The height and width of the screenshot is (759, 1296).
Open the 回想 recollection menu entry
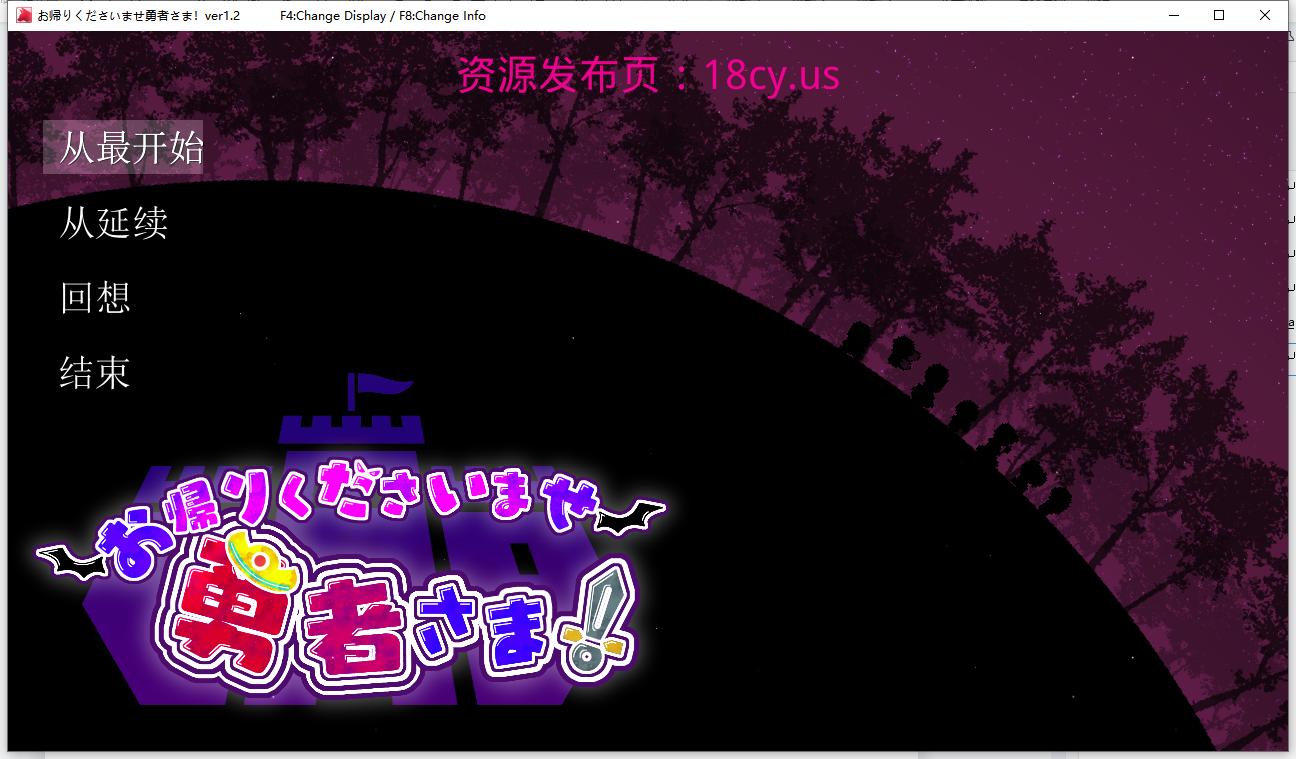pyautogui.click(x=95, y=297)
